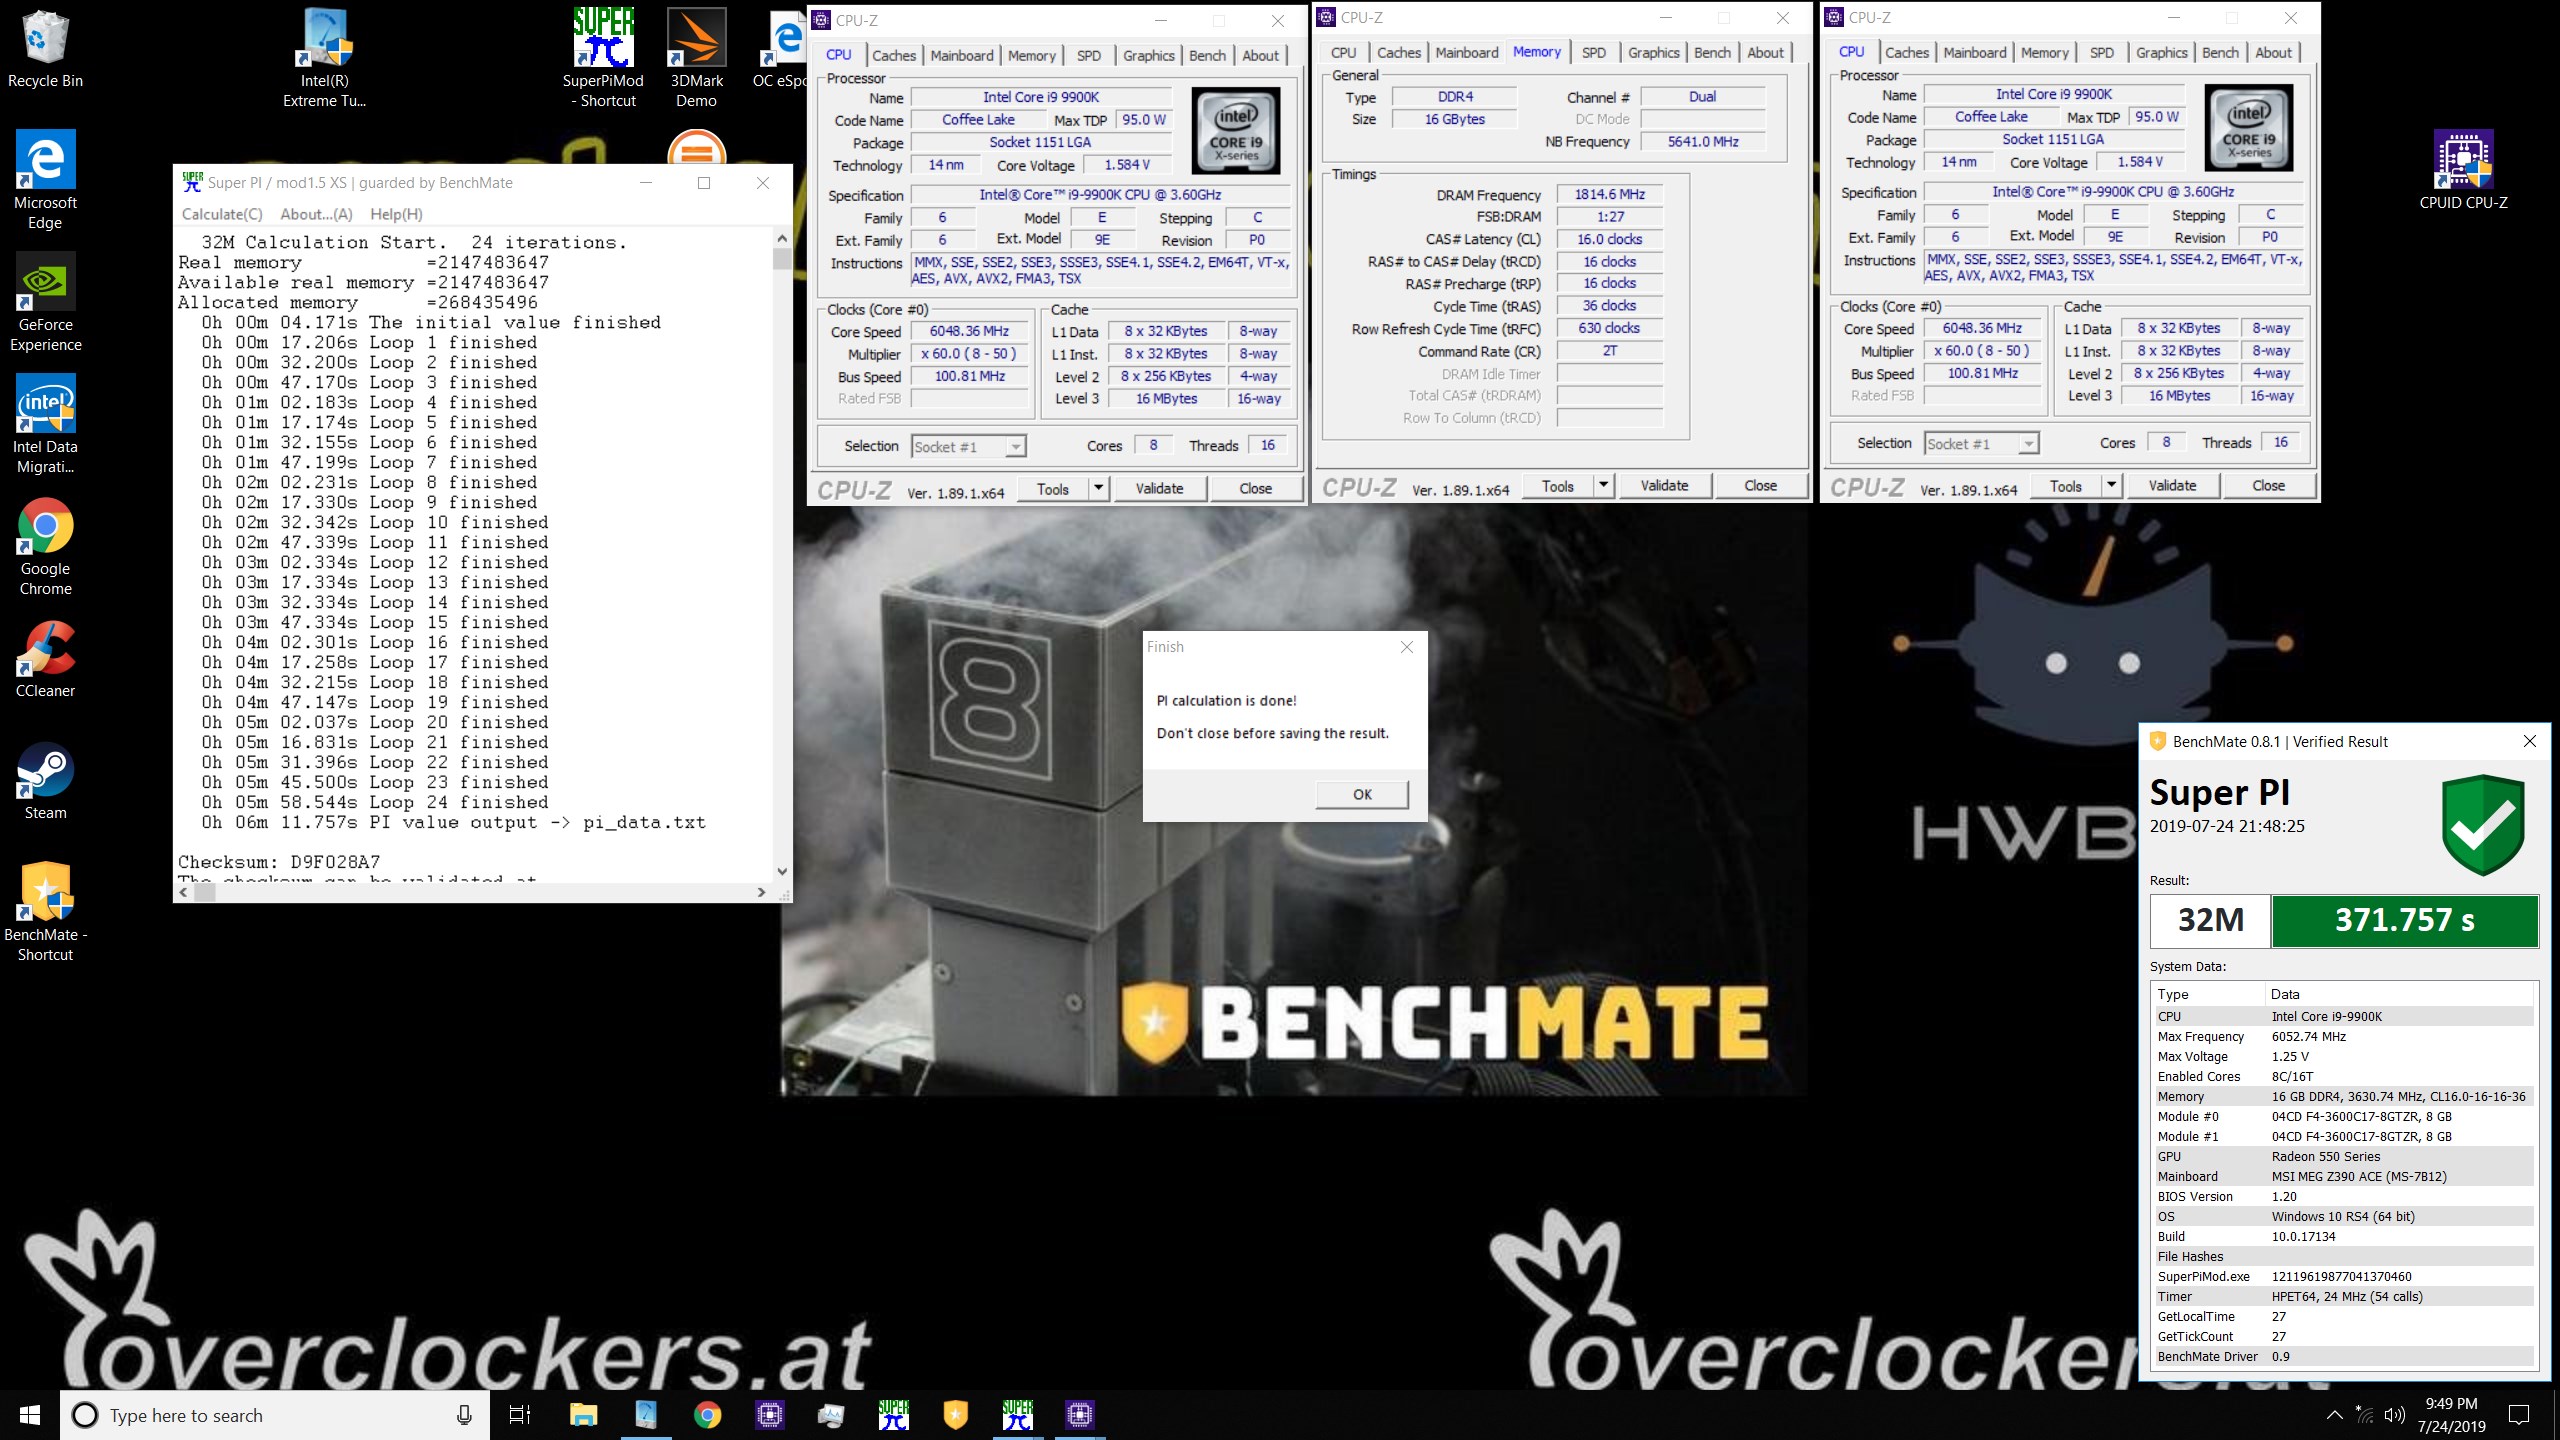Expand the Tools dropdown arrow in middle CPU-Z

pos(1603,485)
